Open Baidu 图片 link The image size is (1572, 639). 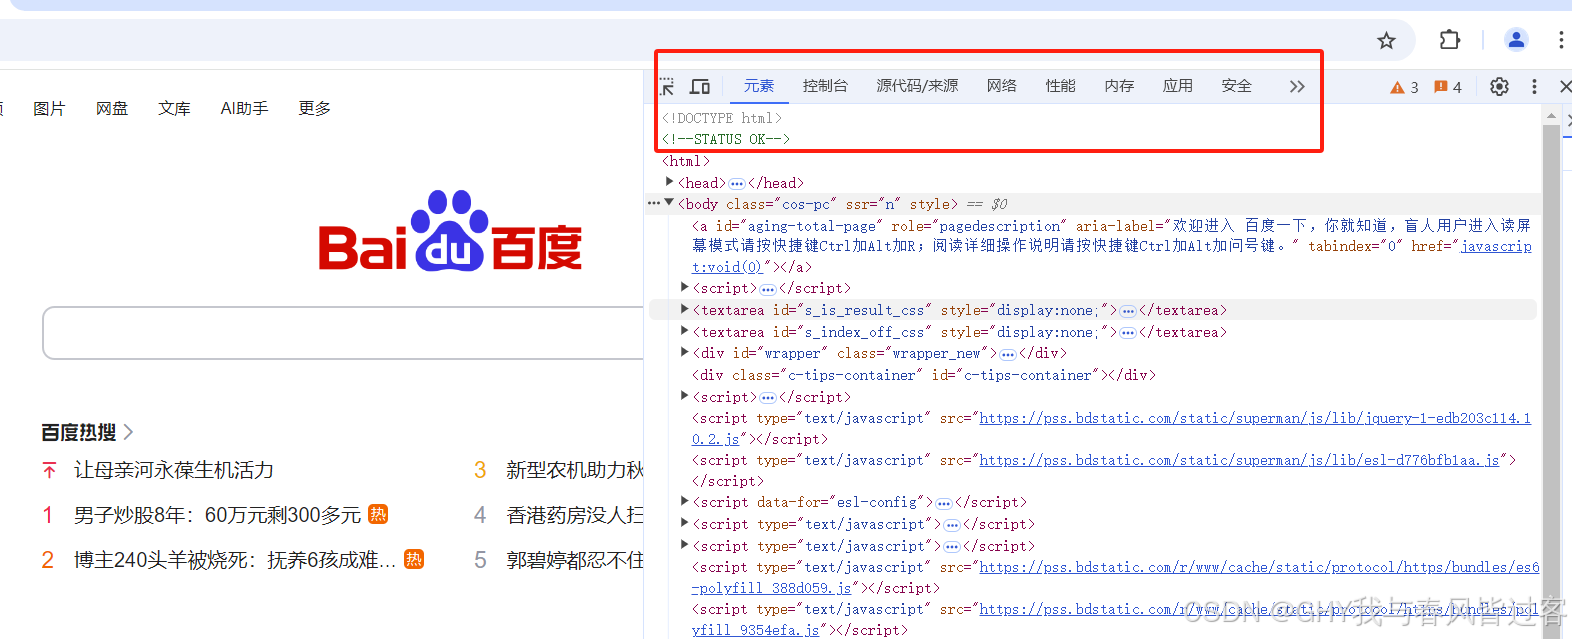[x=49, y=108]
